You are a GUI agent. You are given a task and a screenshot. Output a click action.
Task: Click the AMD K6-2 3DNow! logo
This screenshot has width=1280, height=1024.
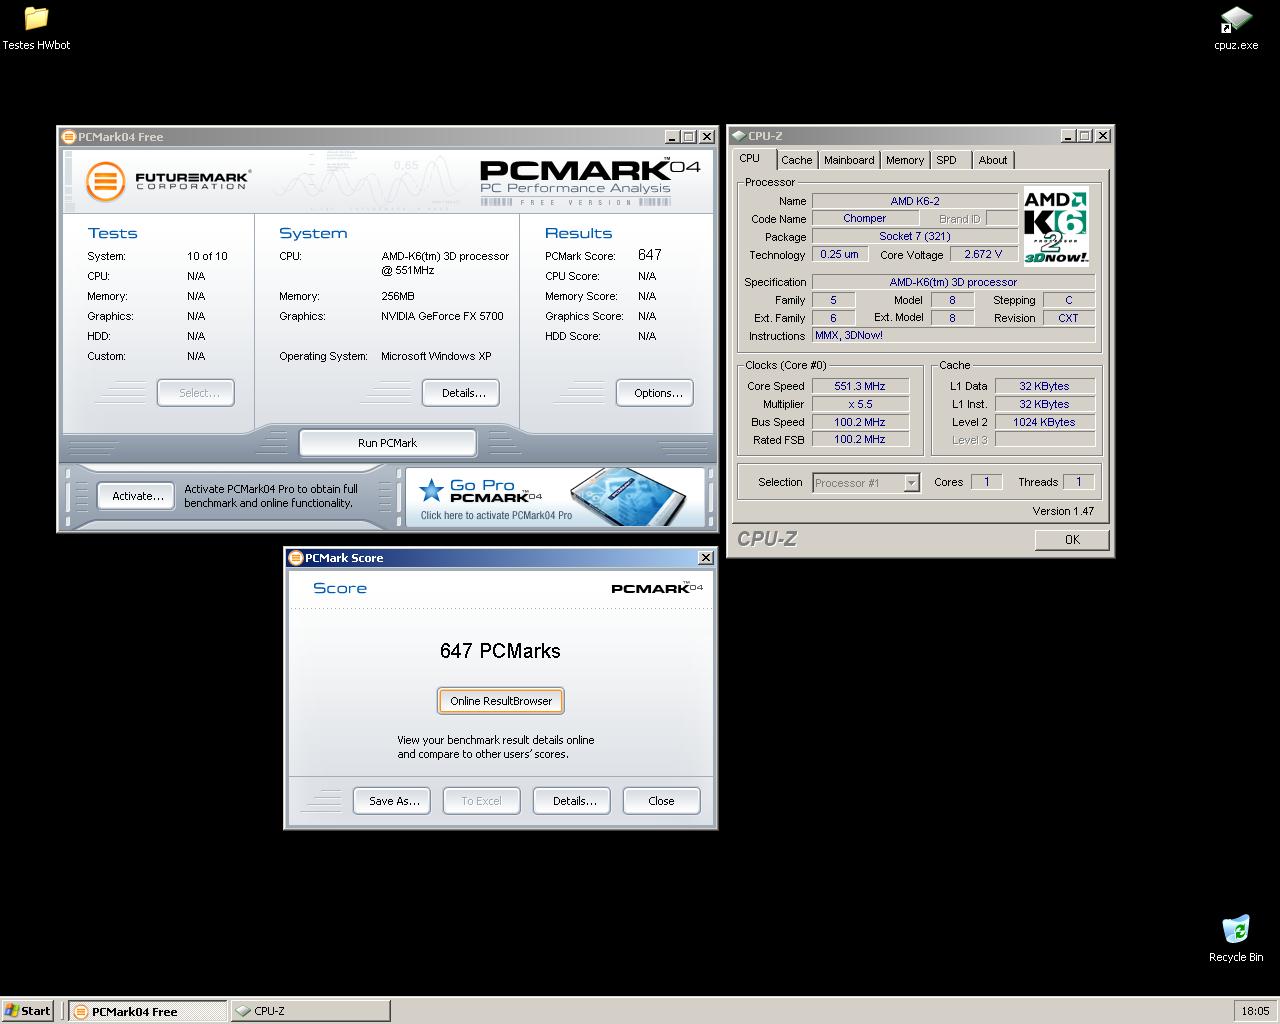point(1056,227)
